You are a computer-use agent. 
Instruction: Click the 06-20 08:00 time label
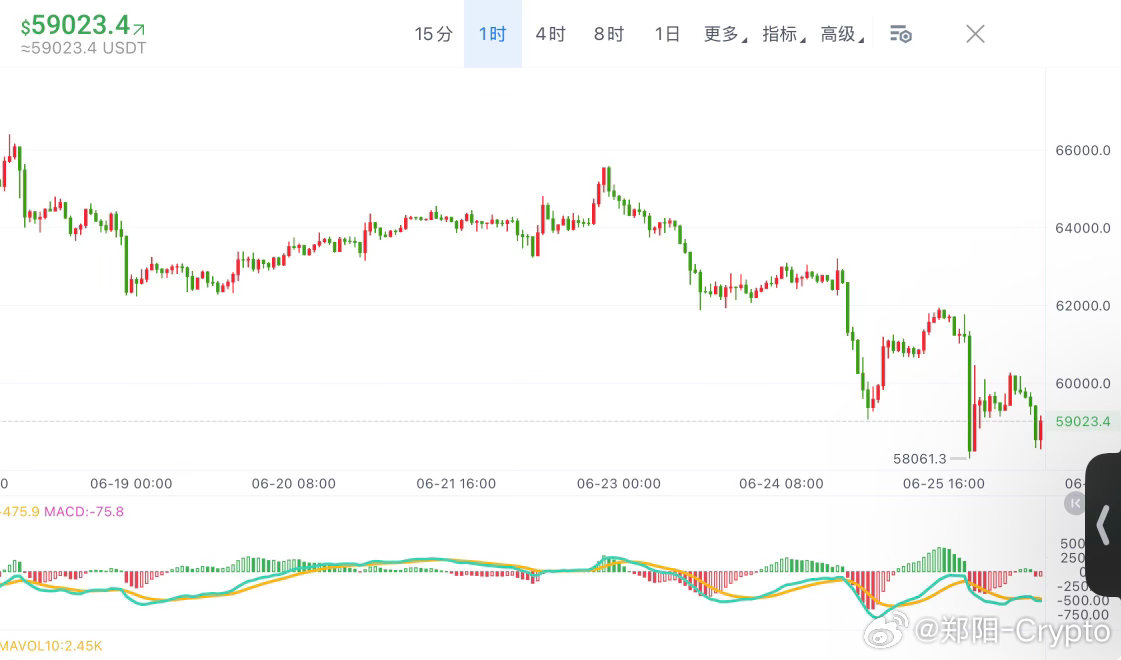[293, 483]
